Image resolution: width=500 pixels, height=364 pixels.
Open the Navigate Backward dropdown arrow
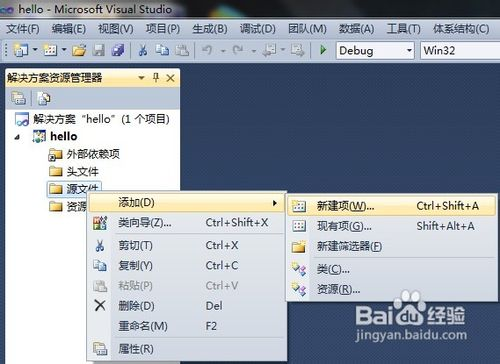tap(283, 50)
